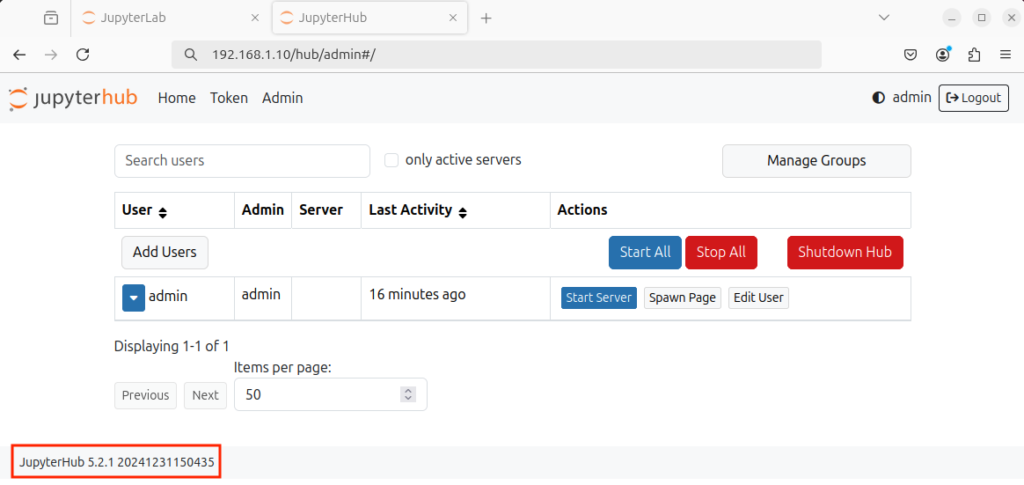This screenshot has width=1024, height=485.
Task: Open the Firefox account profile icon
Action: pyautogui.click(x=943, y=55)
